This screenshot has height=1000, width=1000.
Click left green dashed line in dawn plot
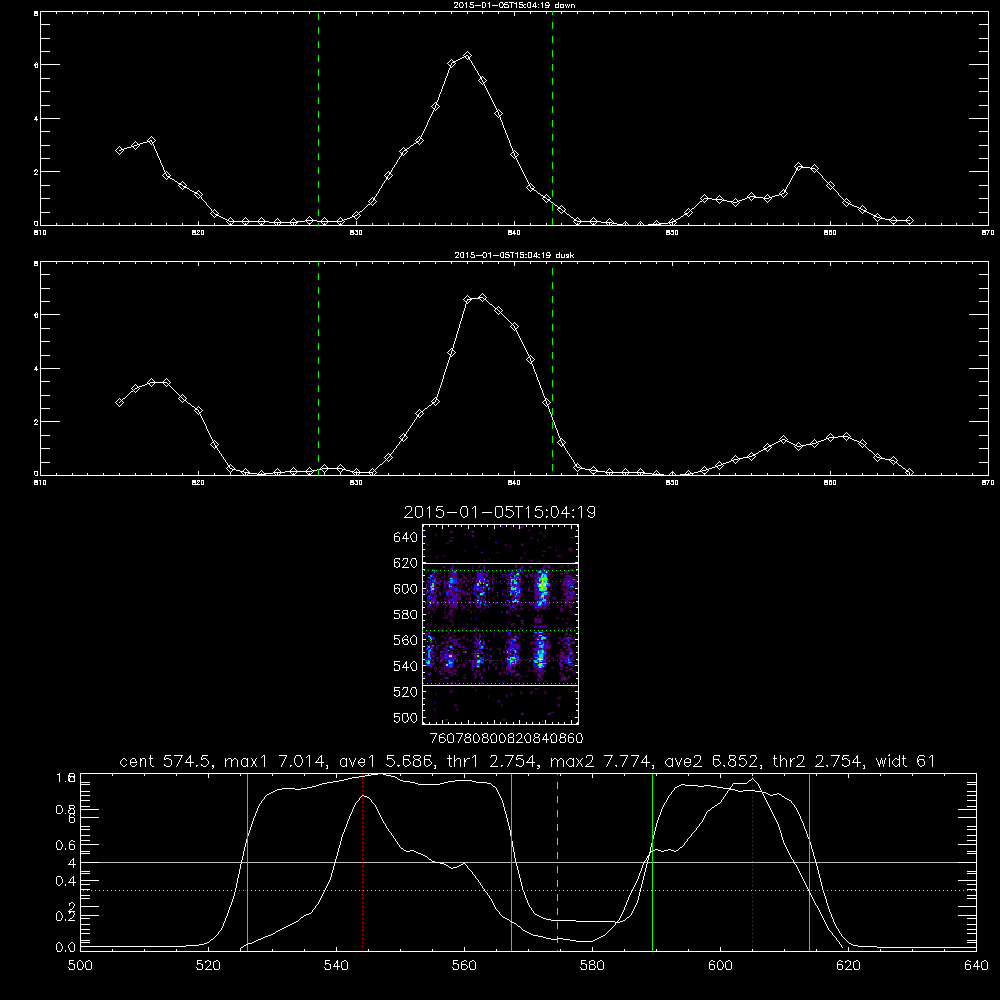click(318, 119)
